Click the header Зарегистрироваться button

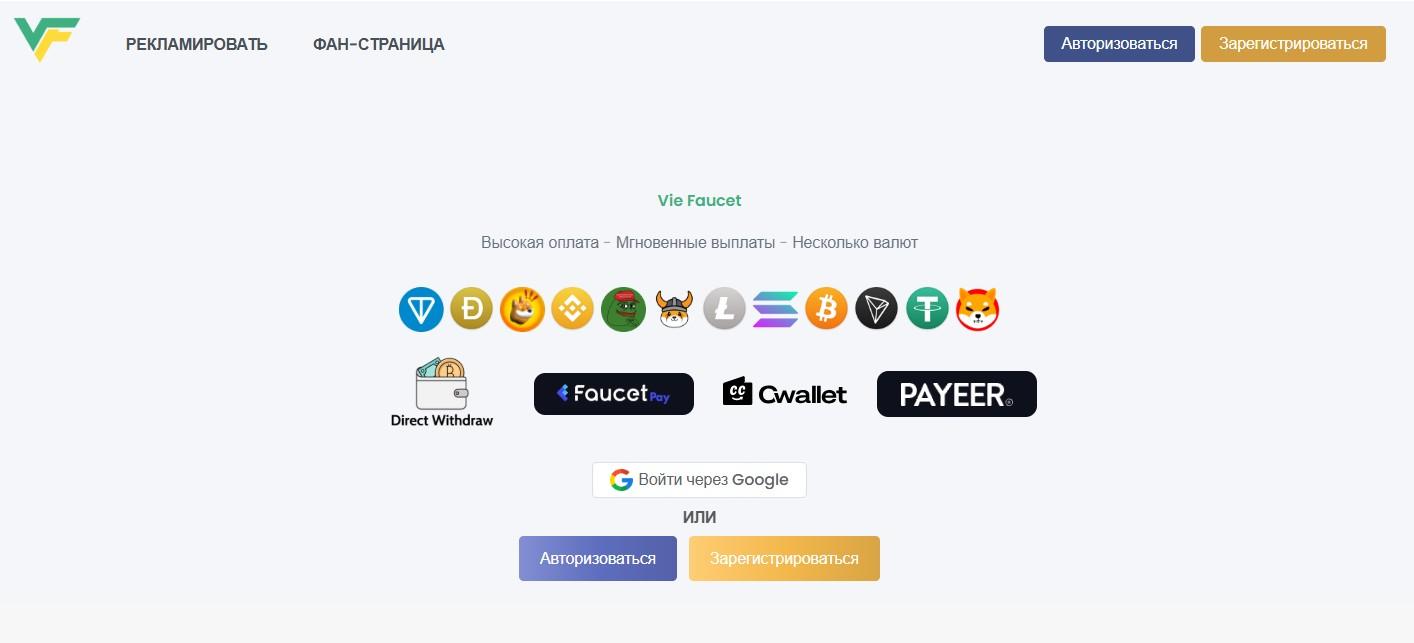[1293, 44]
